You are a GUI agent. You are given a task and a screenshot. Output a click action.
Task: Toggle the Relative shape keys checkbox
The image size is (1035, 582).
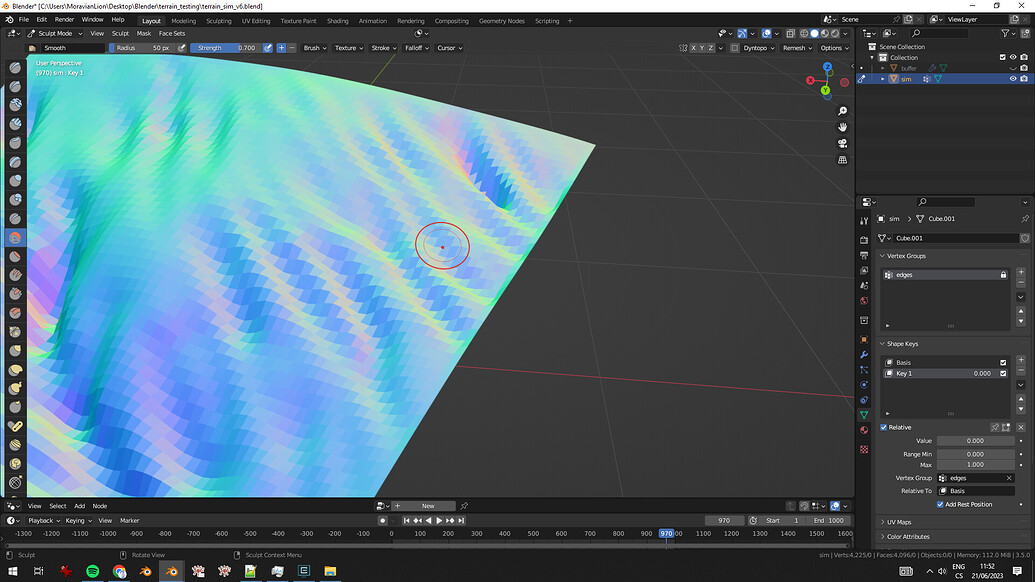click(884, 428)
